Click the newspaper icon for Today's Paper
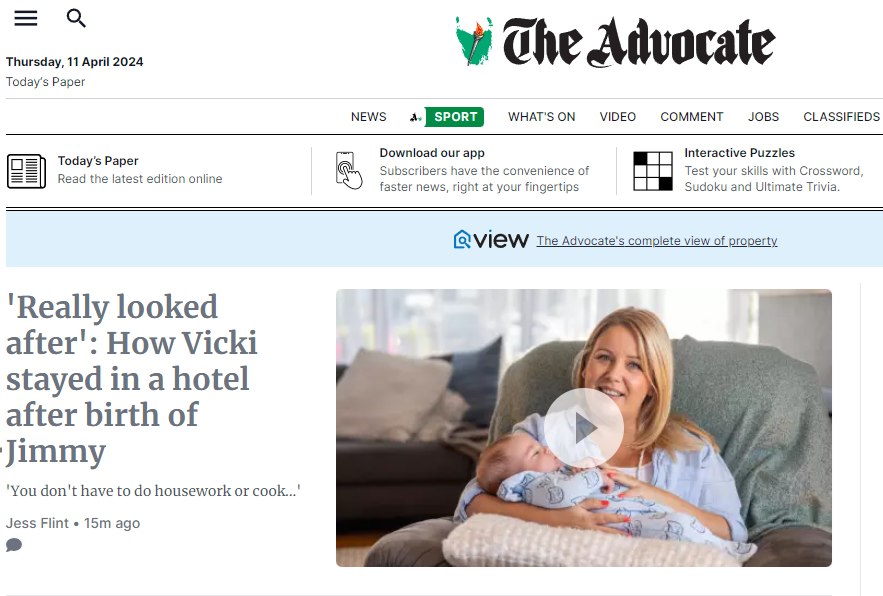 pyautogui.click(x=26, y=171)
